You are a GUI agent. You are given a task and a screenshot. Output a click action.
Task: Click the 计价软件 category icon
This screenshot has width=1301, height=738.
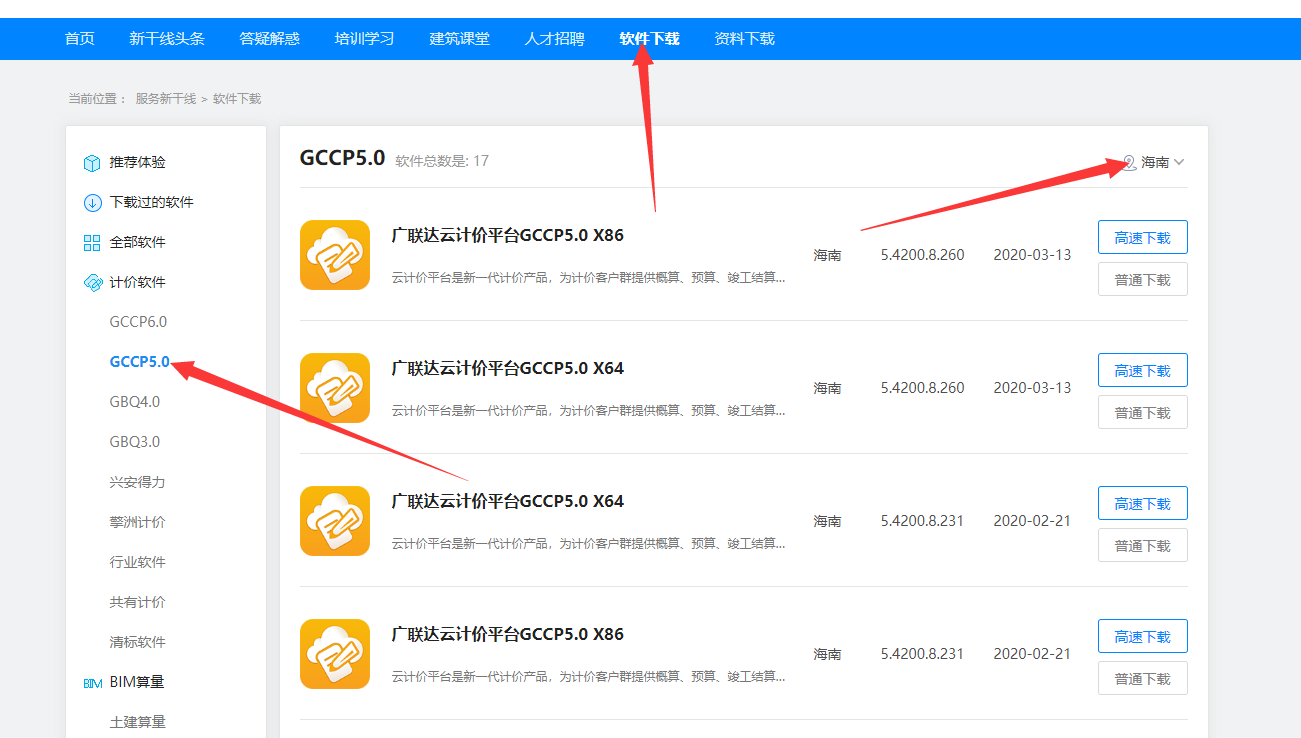point(92,282)
